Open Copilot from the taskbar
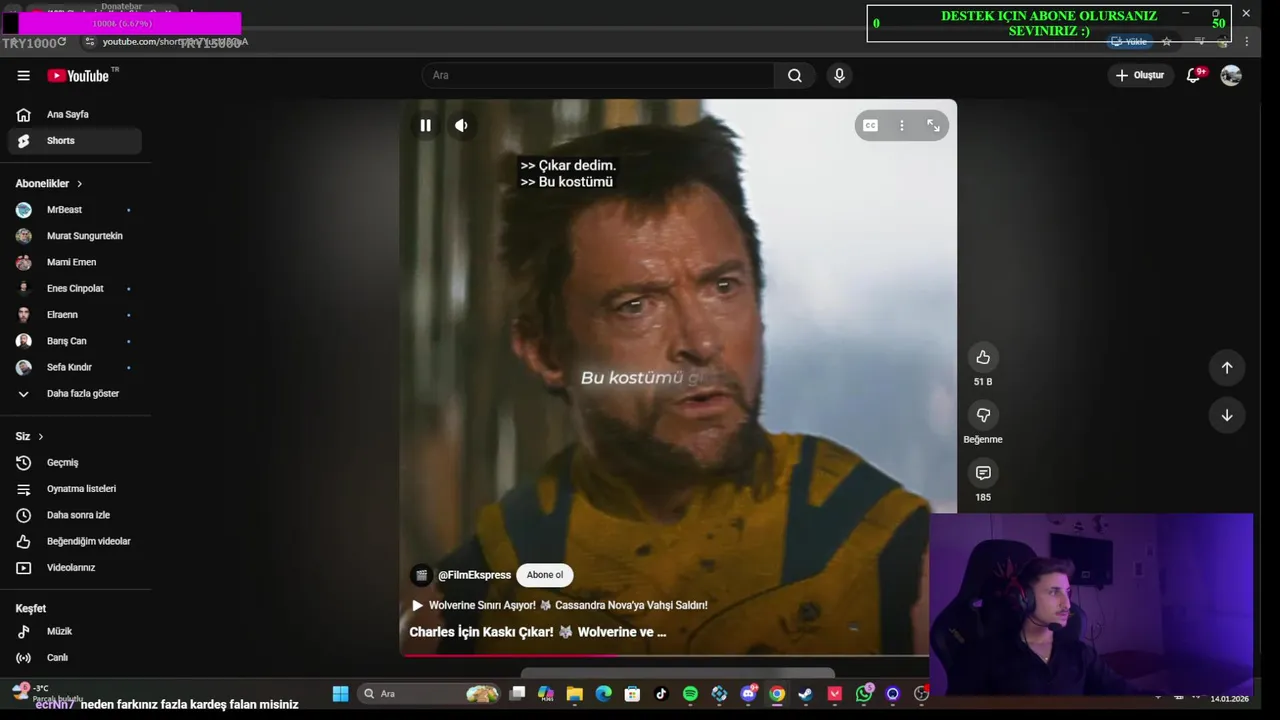Viewport: 1280px width, 720px height. click(546, 694)
